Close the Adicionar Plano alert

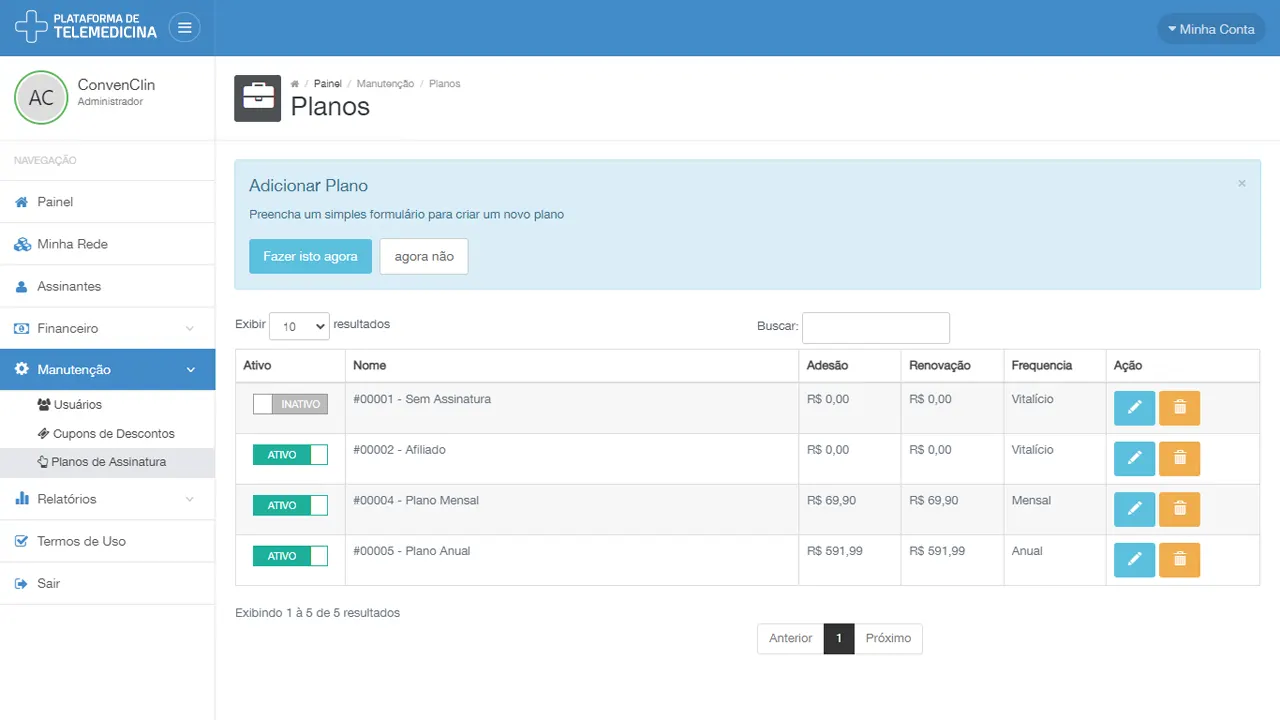coord(1242,184)
